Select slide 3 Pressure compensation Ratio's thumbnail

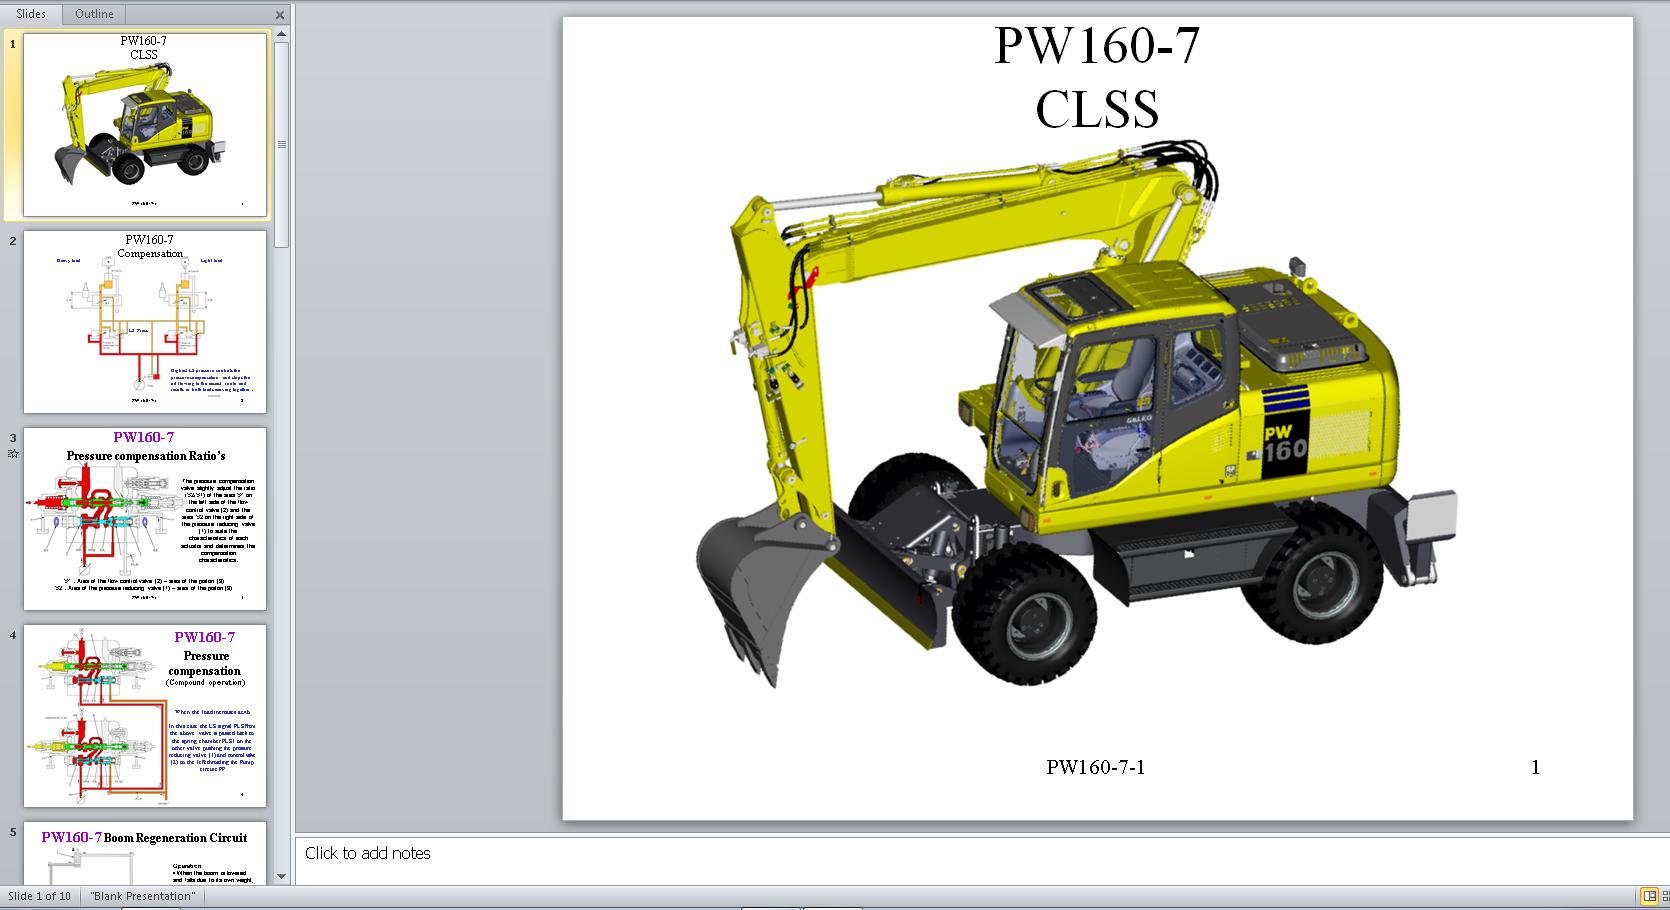coord(145,519)
